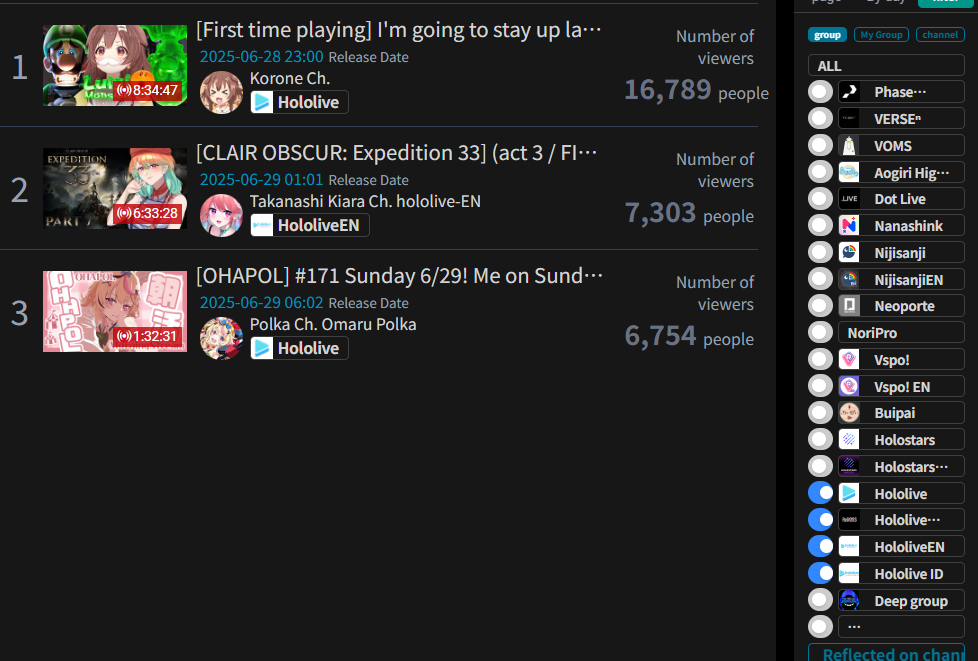
Task: Click the Vspo! group logo icon
Action: pyautogui.click(x=849, y=360)
